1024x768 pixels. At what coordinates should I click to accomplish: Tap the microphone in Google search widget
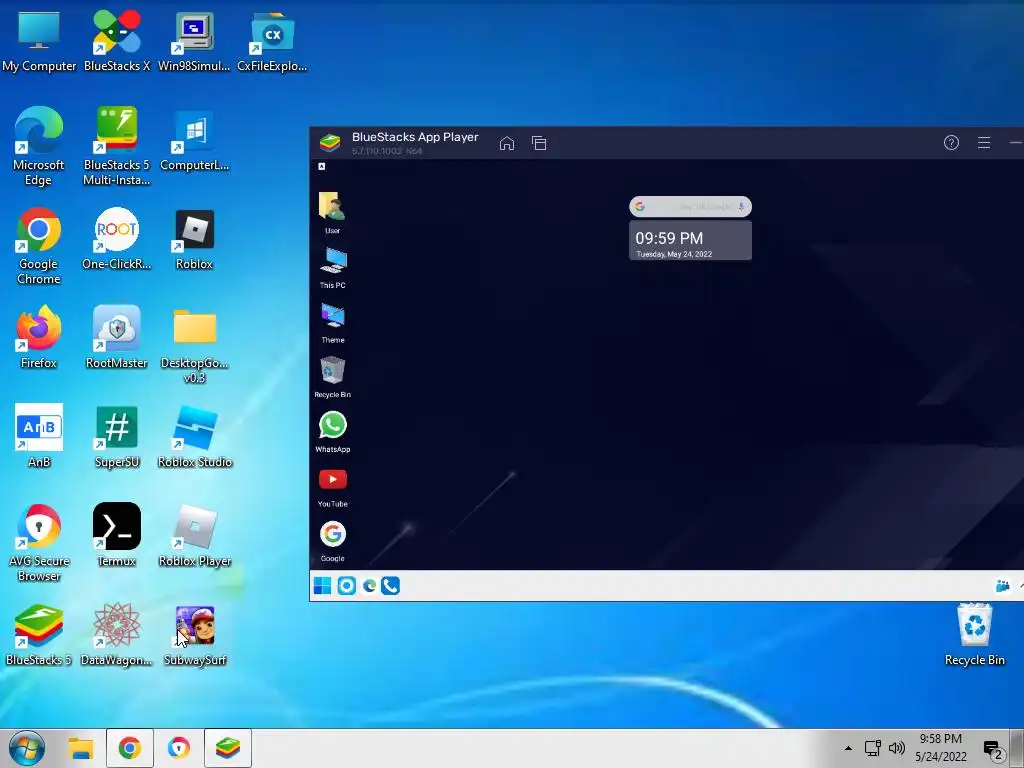coord(741,206)
